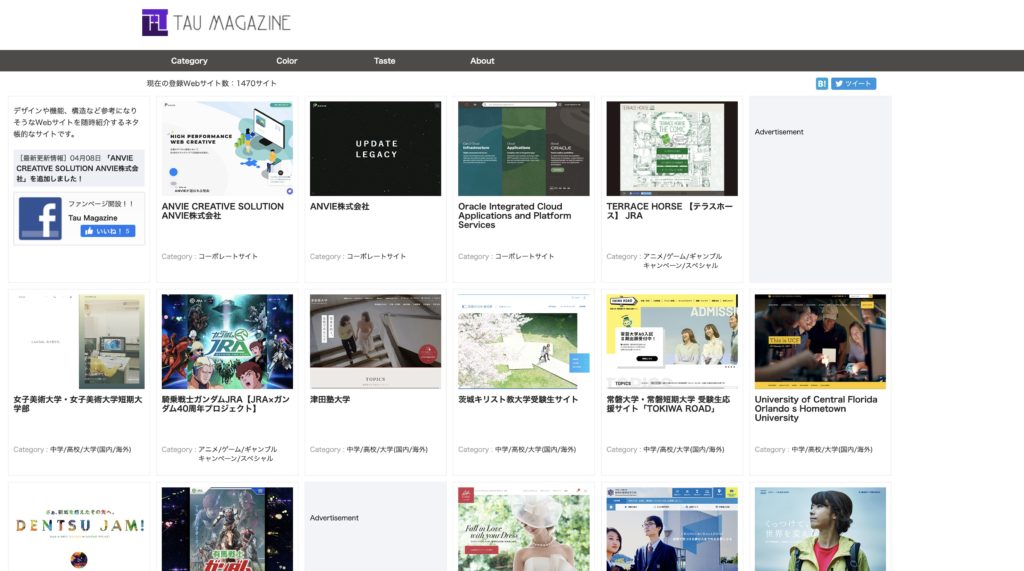
Task: Click 機動戦士ガンダムJRA title link
Action: (x=225, y=404)
